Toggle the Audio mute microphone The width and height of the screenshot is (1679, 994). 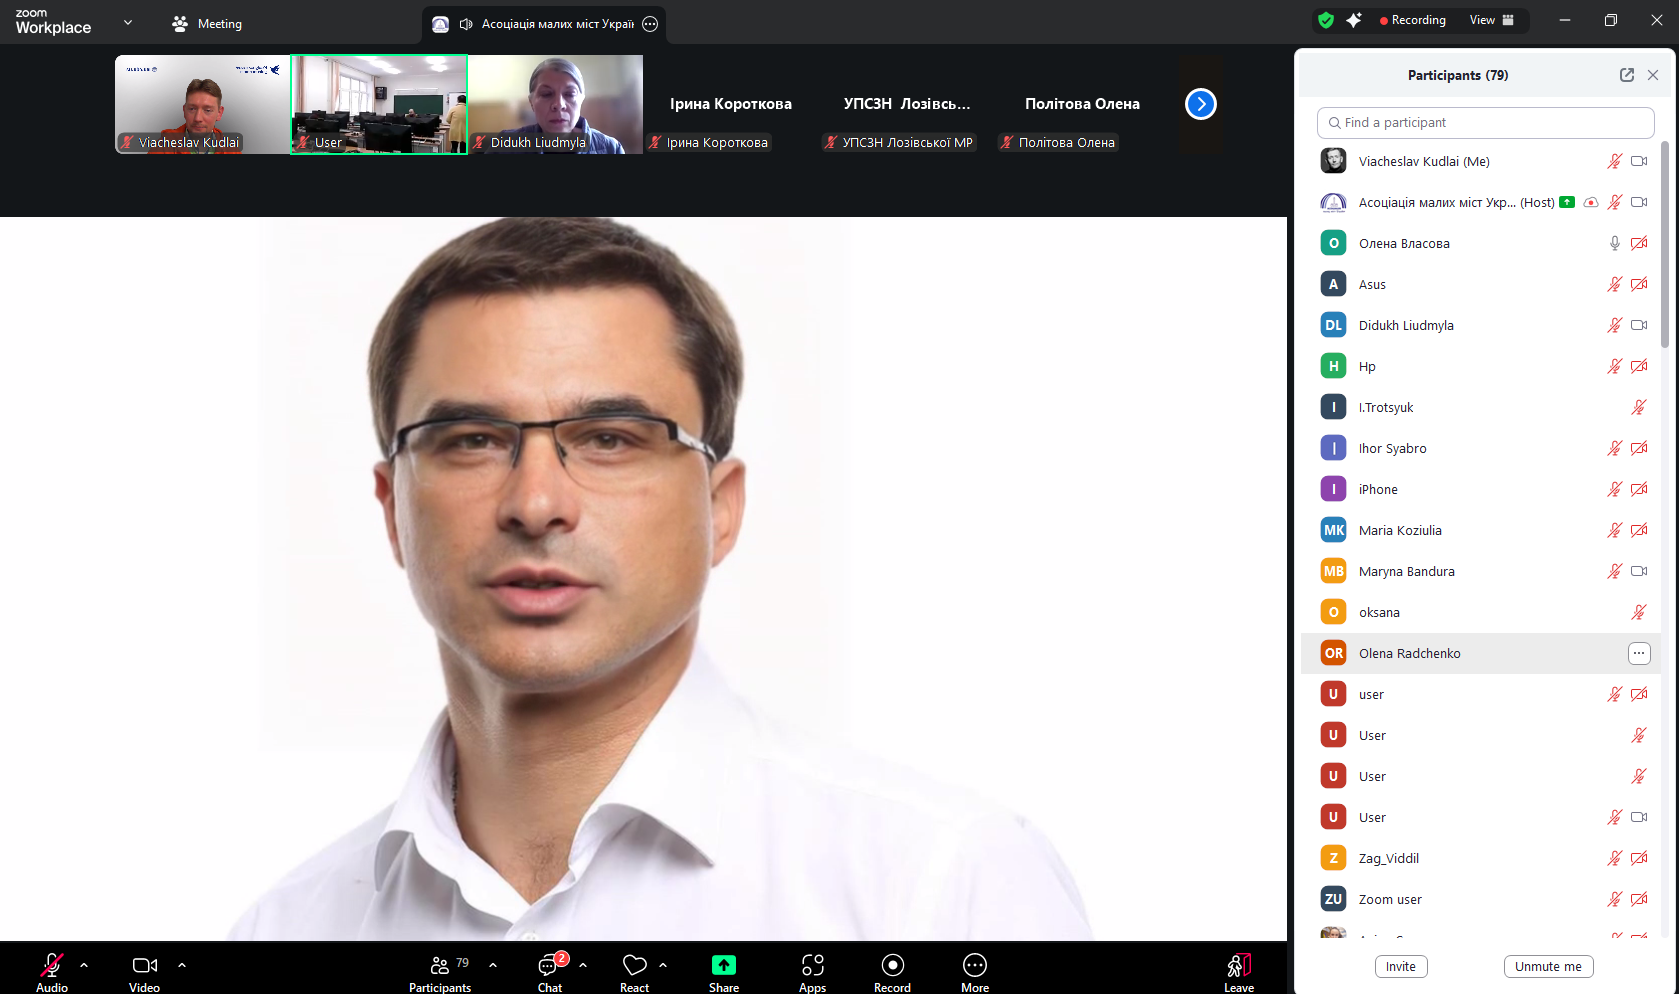coord(52,966)
